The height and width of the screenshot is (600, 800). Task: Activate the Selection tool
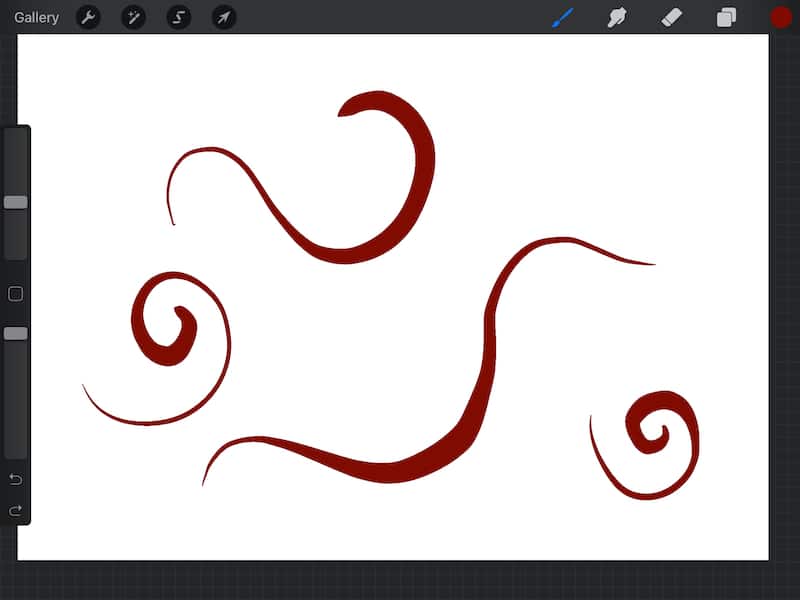(178, 17)
